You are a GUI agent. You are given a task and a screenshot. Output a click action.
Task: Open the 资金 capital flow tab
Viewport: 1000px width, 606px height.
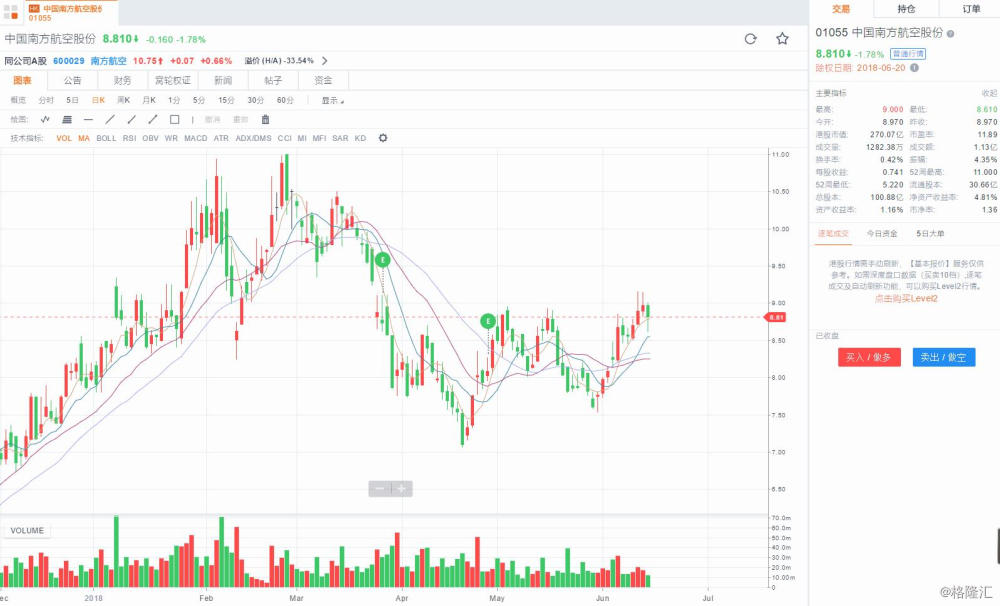[323, 80]
